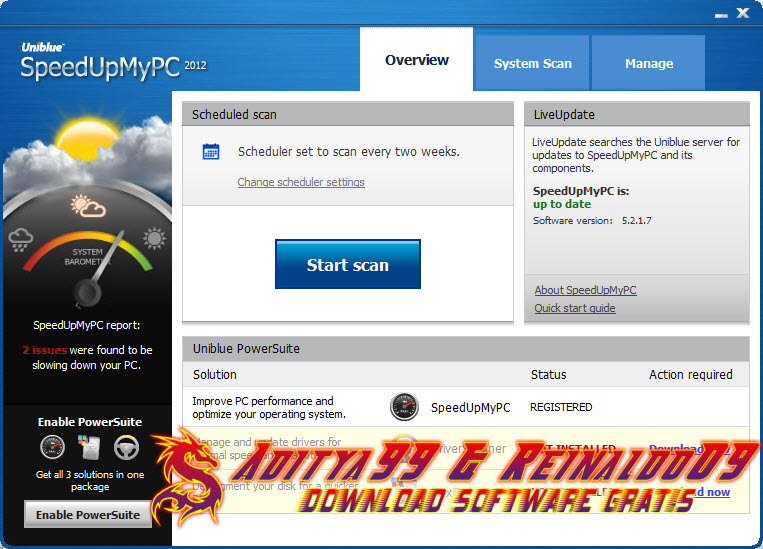Click the System Barometer gauge dial

[x=88, y=268]
